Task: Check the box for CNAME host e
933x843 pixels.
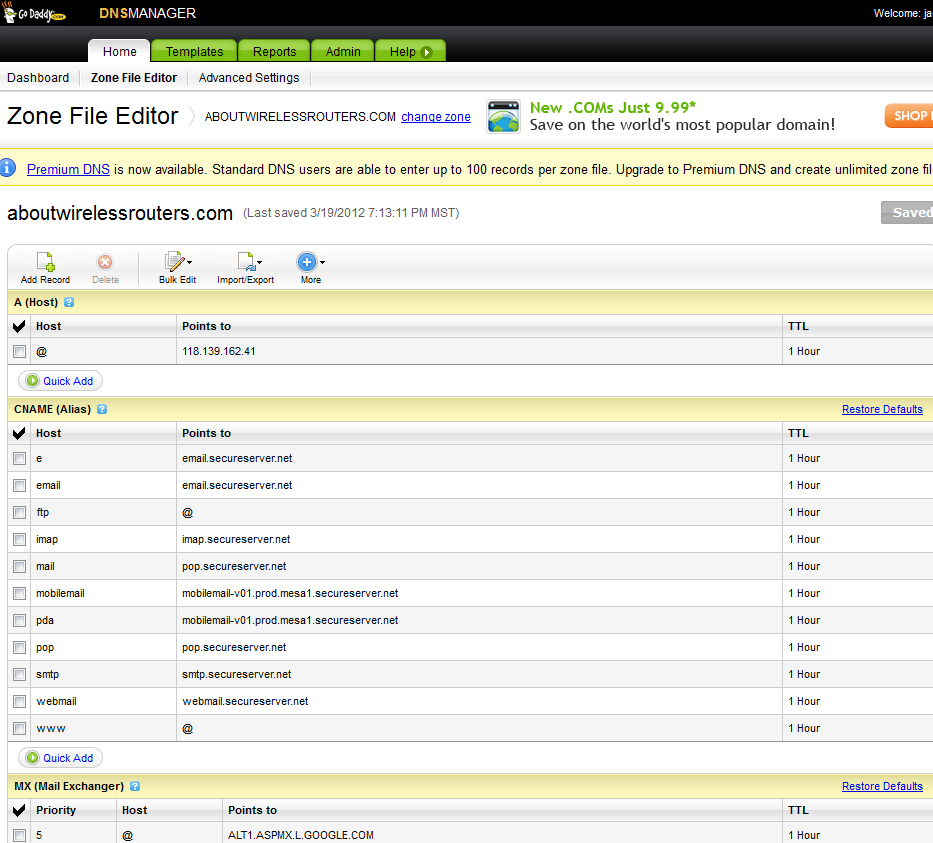Action: (x=20, y=458)
